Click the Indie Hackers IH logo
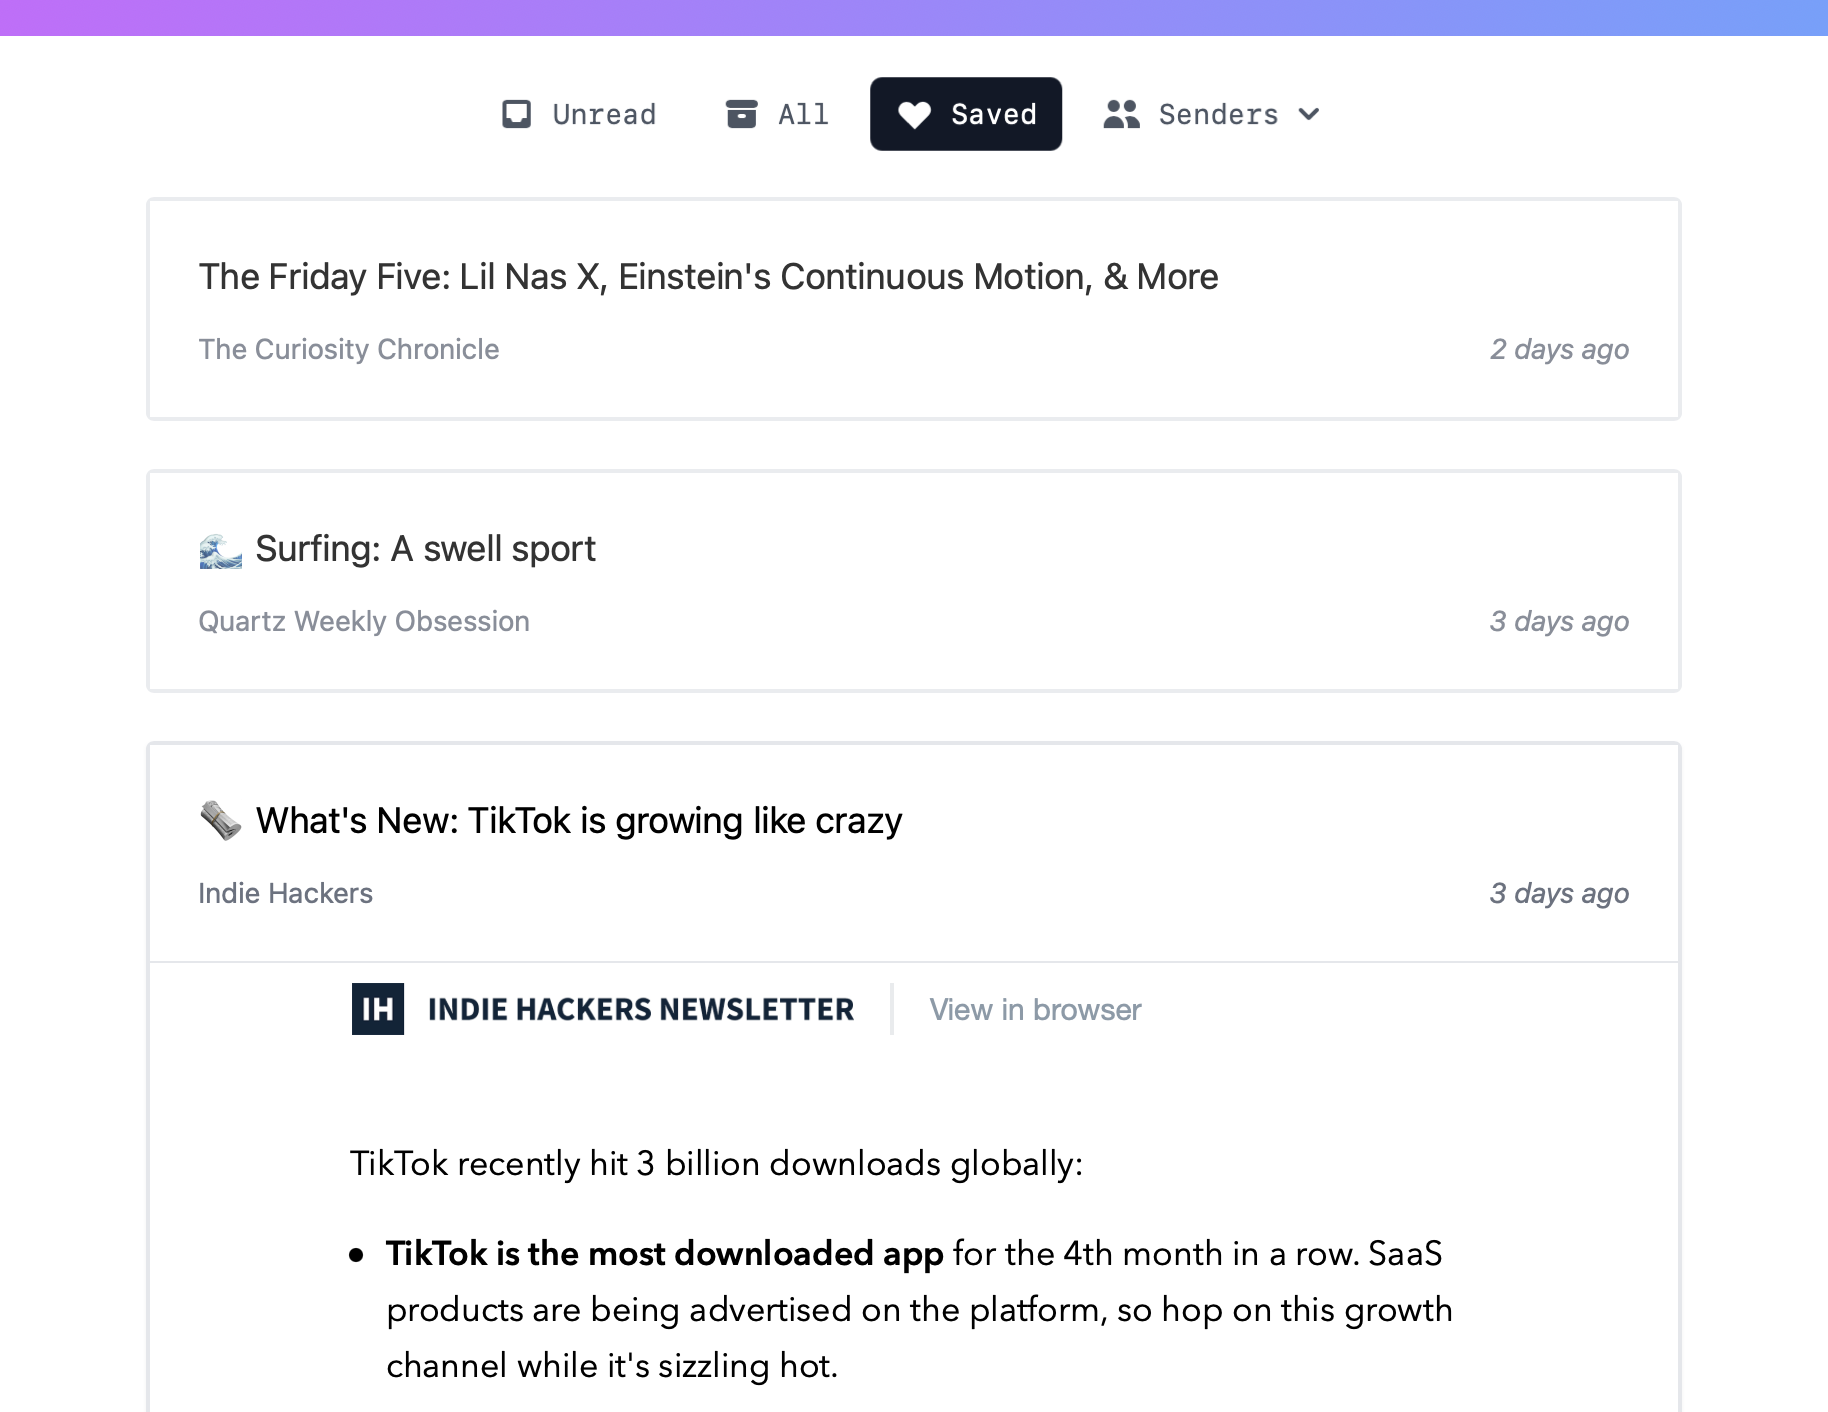This screenshot has width=1828, height=1412. (x=378, y=1009)
